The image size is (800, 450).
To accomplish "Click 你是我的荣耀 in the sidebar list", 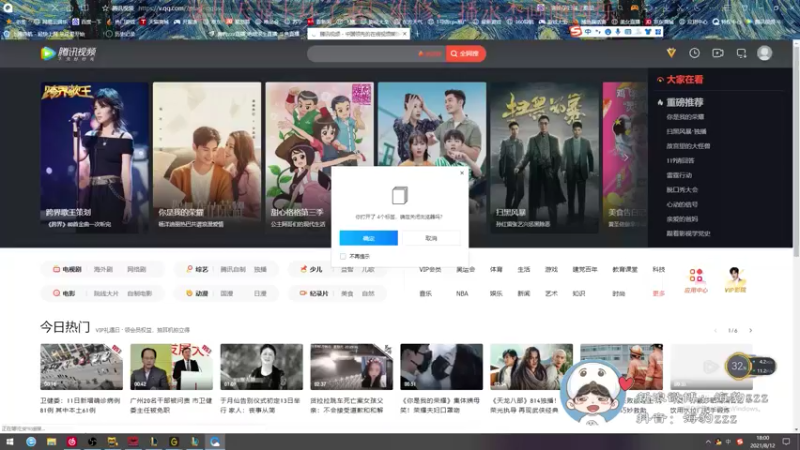I will pos(685,117).
